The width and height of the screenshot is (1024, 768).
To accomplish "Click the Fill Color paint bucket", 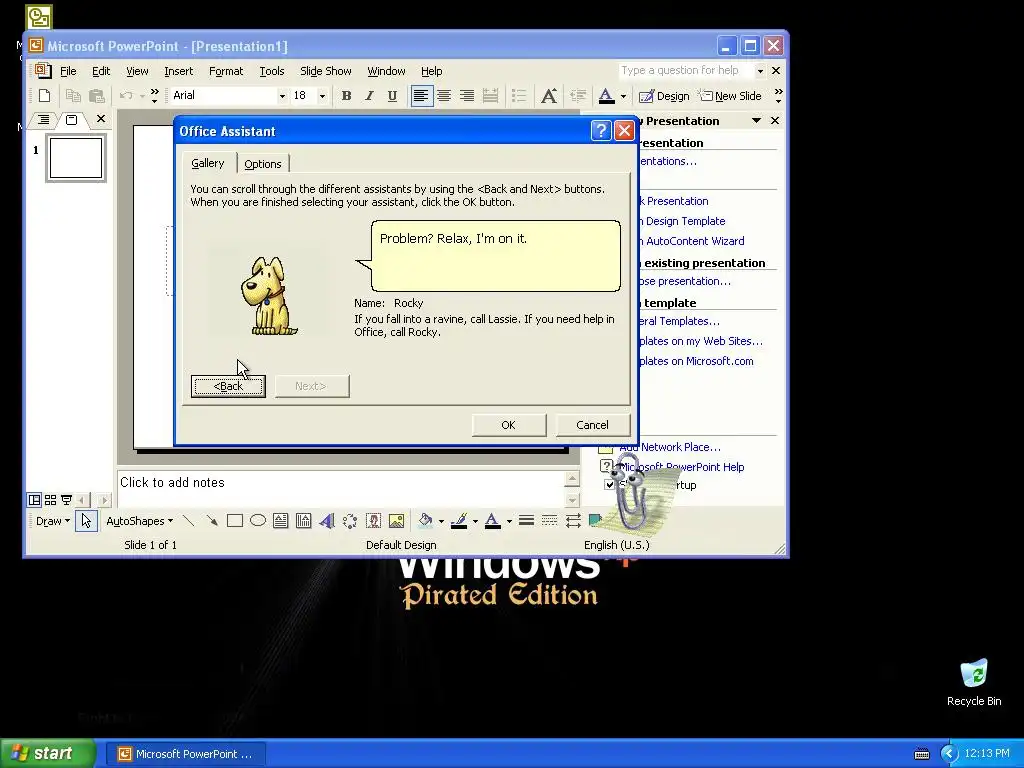I will 425,520.
